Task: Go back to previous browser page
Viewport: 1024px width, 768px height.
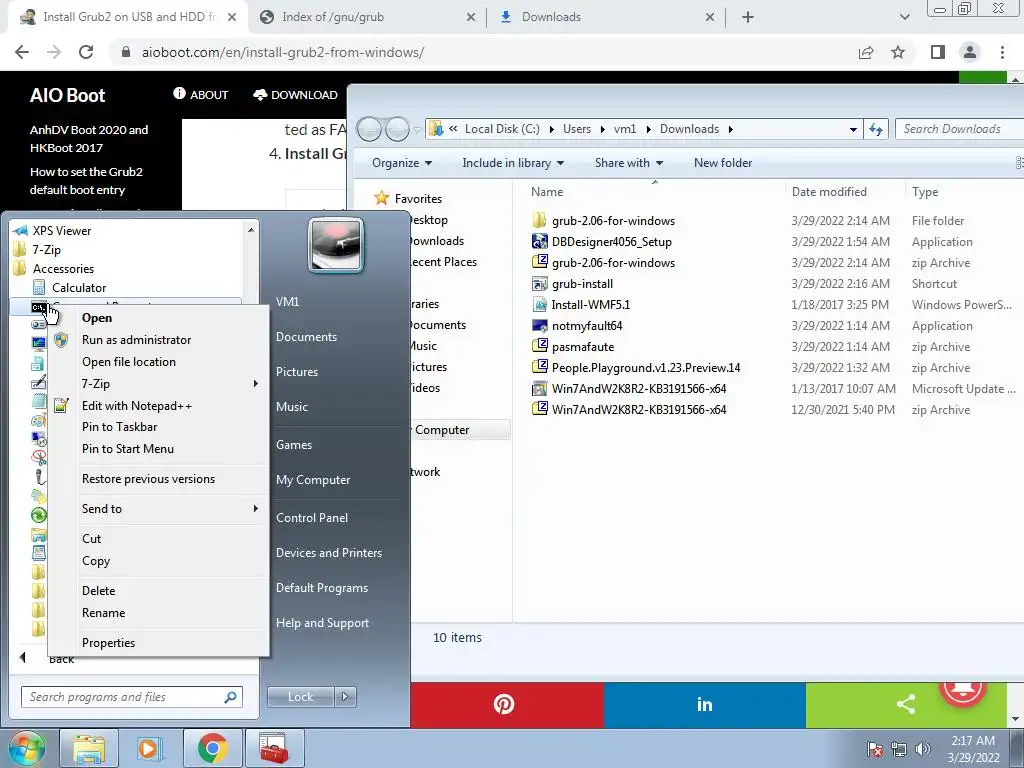Action: (x=22, y=52)
